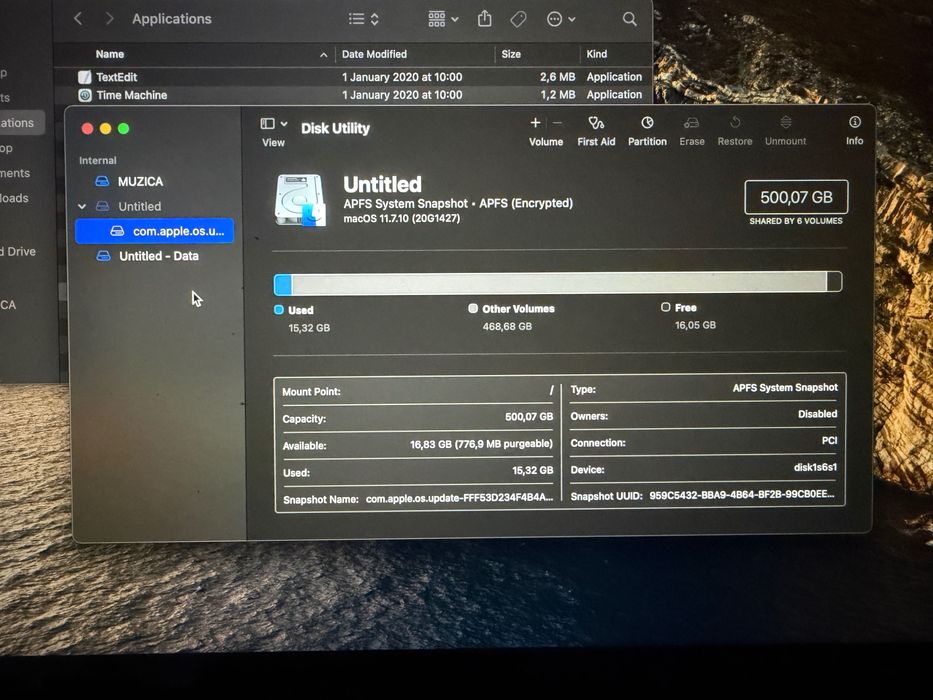Click the MUZICA volume disk icon

pos(102,181)
